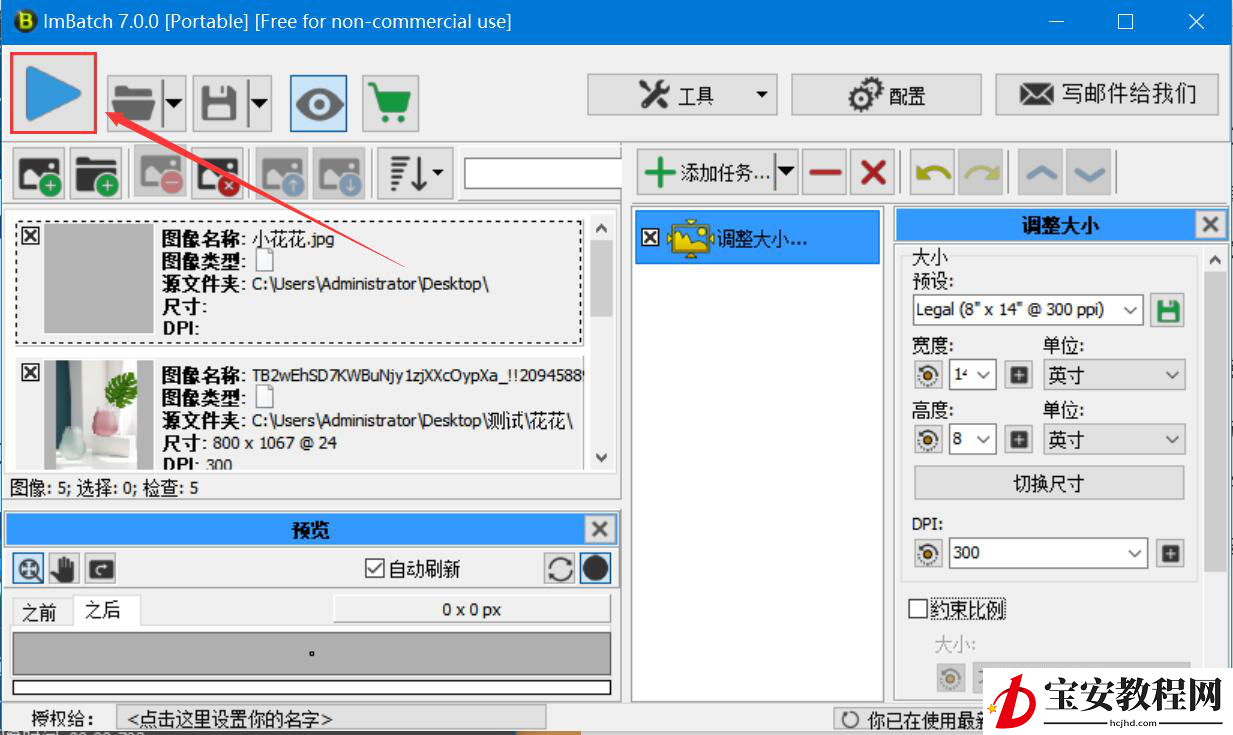Screen dimensions: 1233x735
Task: Move image up with the up arrow image icon
Action: [282, 173]
